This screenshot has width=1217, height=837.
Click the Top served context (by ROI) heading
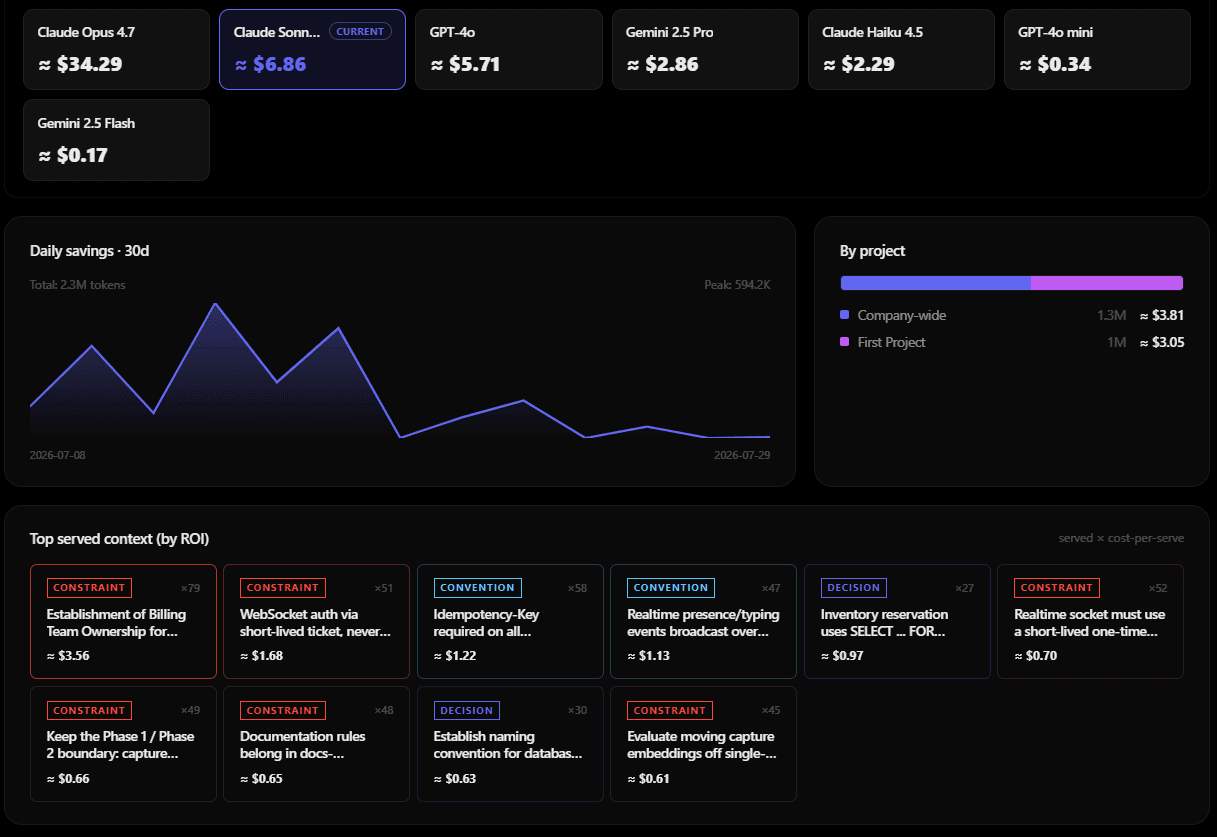point(119,539)
